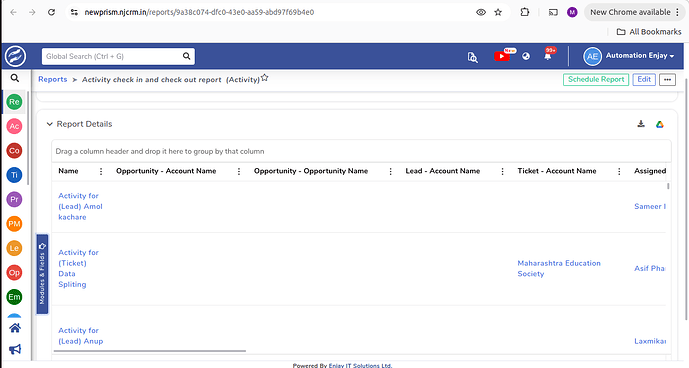Screen dimensions: 689x368
Task: Open Lead - Account Name column menu
Action: (503, 171)
